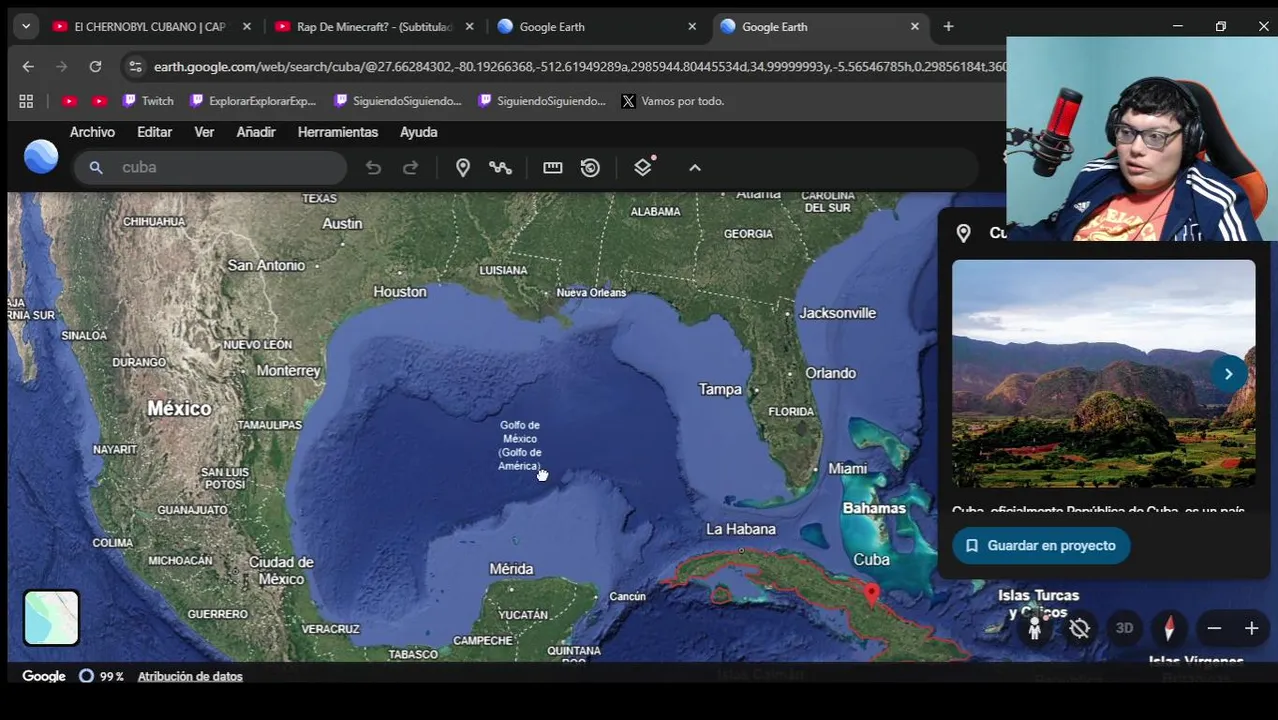Open the historical imagery tool
Image resolution: width=1278 pixels, height=720 pixels.
[x=590, y=167]
